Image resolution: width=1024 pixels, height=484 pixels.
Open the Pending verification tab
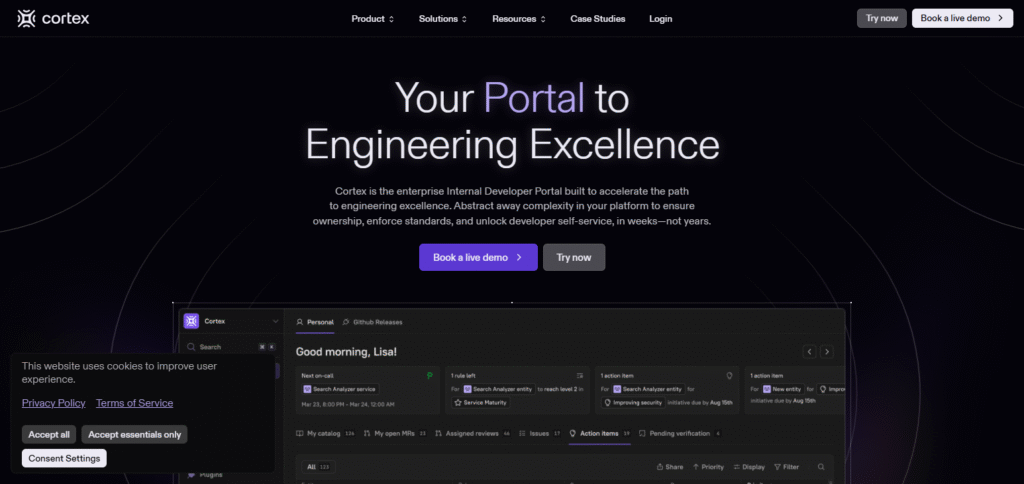click(680, 433)
